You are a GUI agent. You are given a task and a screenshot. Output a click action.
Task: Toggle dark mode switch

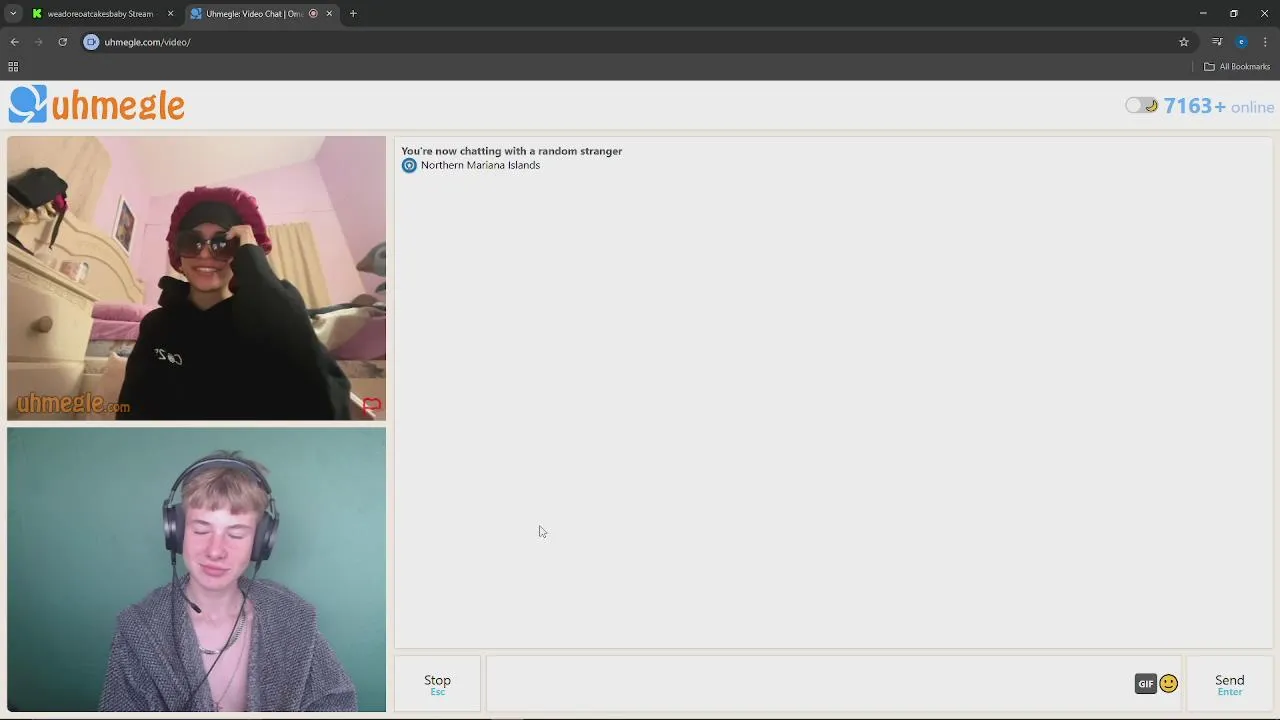1141,105
